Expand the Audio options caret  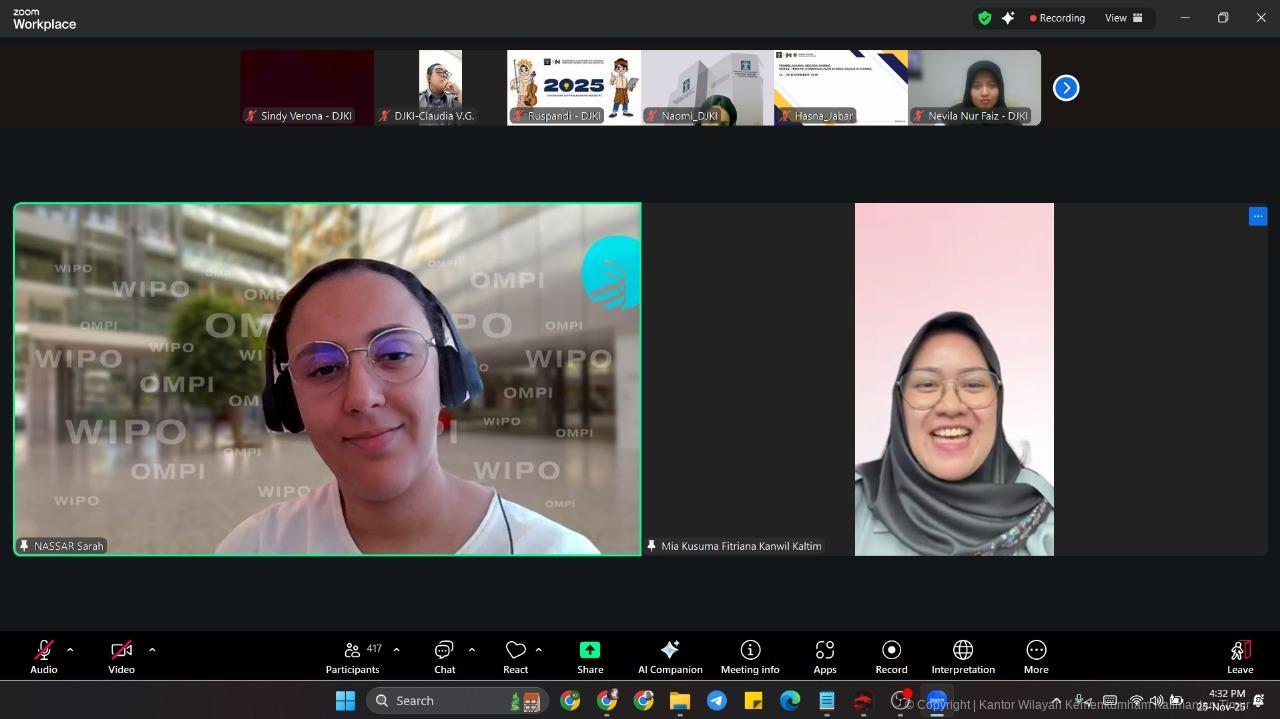[70, 650]
